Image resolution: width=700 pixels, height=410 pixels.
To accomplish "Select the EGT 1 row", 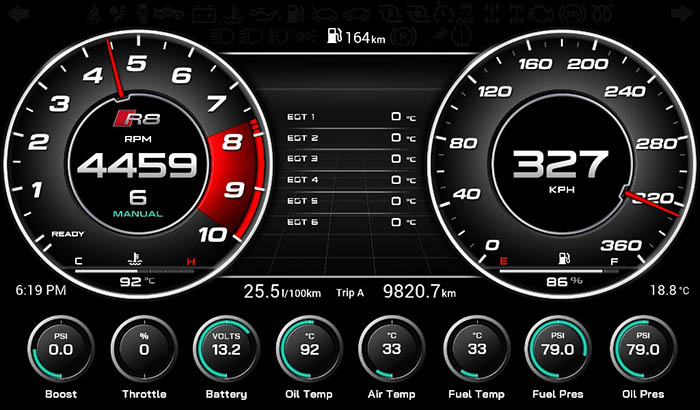I will 351,117.
